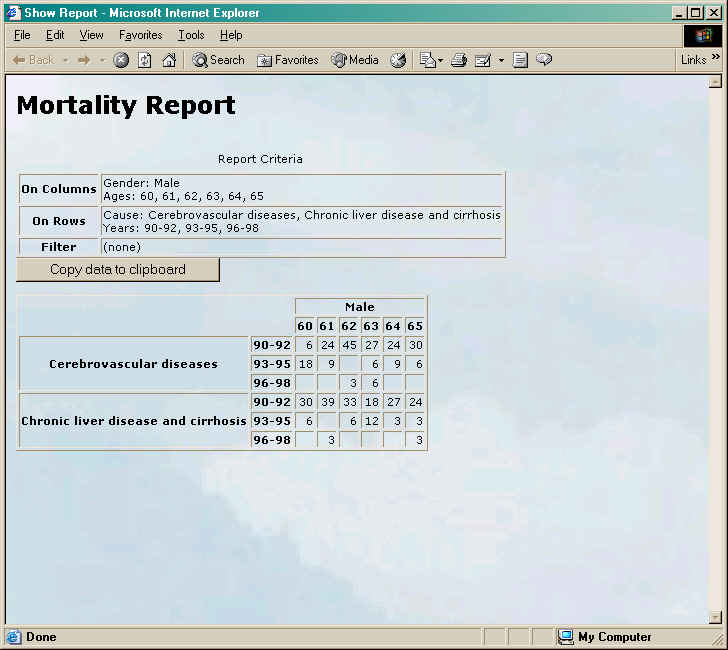This screenshot has height=650, width=728.
Task: Open the Favorites toolbar button
Action: pos(288,60)
